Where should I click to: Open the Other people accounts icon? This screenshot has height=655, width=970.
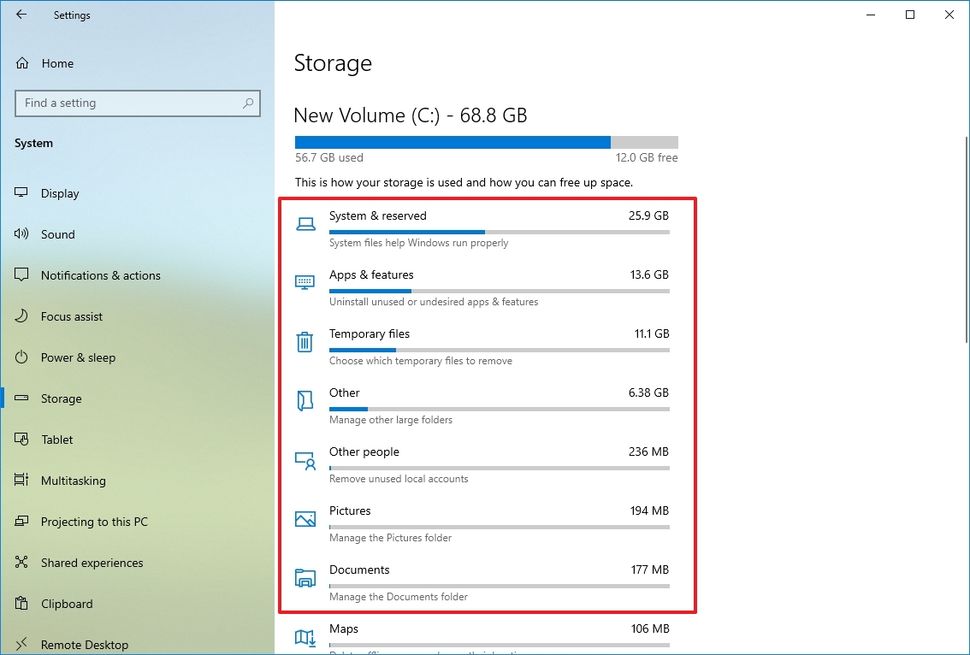(x=305, y=459)
